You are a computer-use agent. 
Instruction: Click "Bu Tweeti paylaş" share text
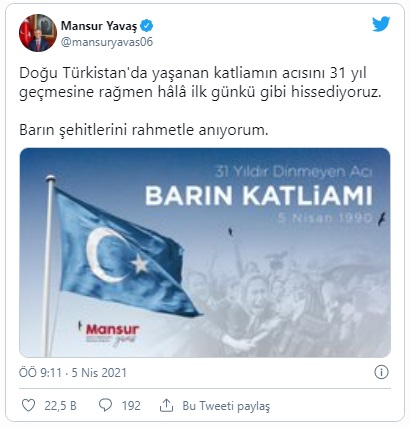(226, 406)
